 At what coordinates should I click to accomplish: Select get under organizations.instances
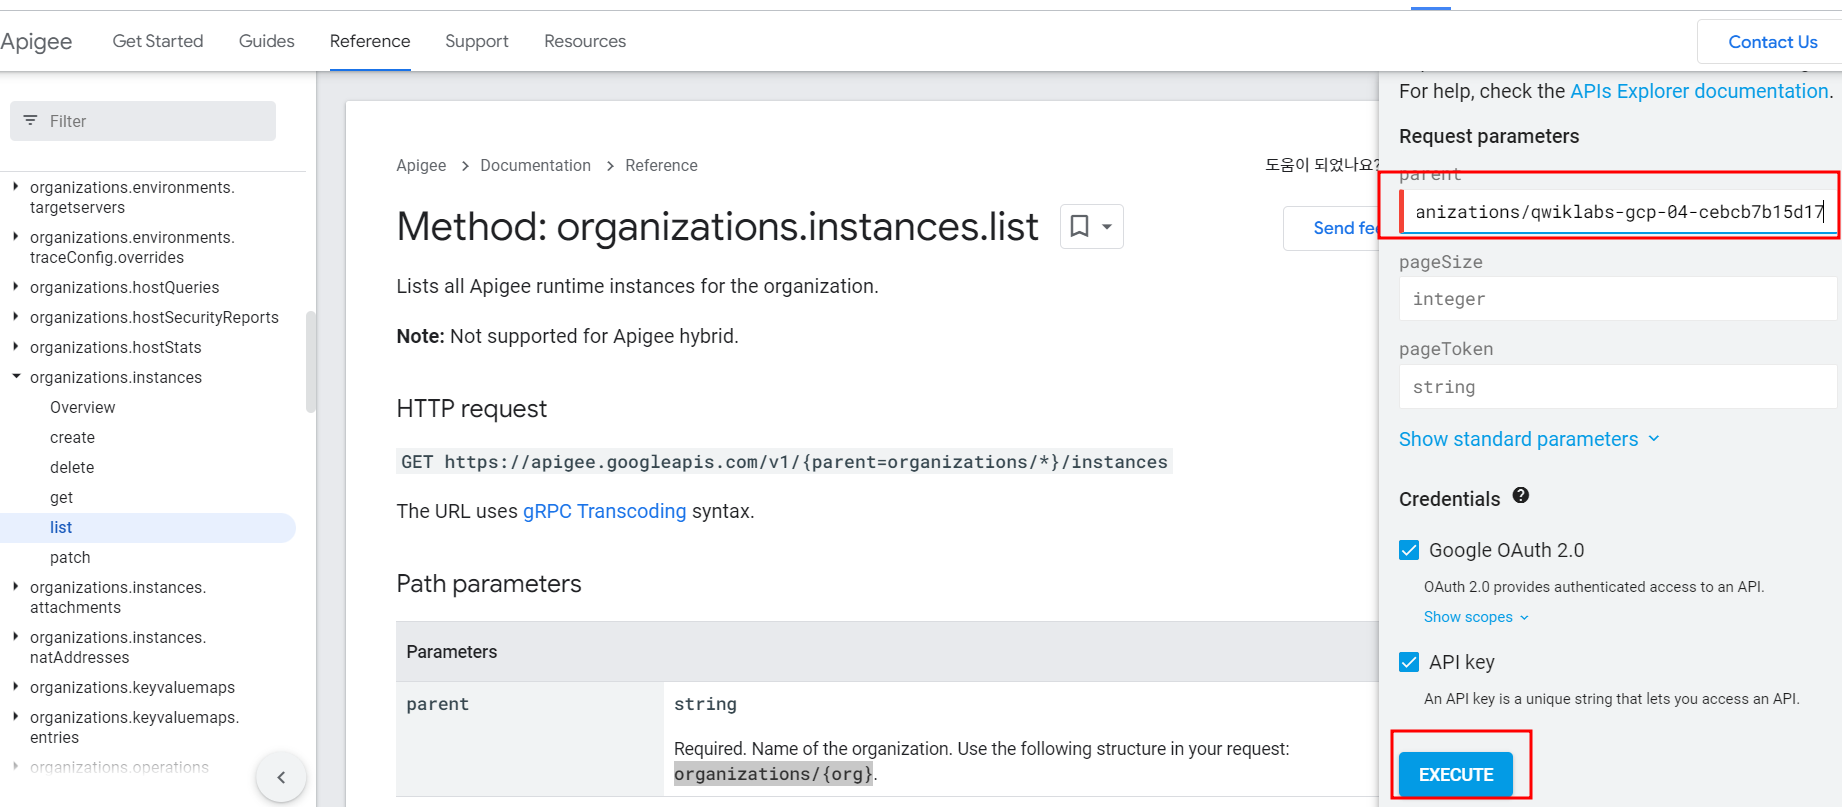coord(62,497)
